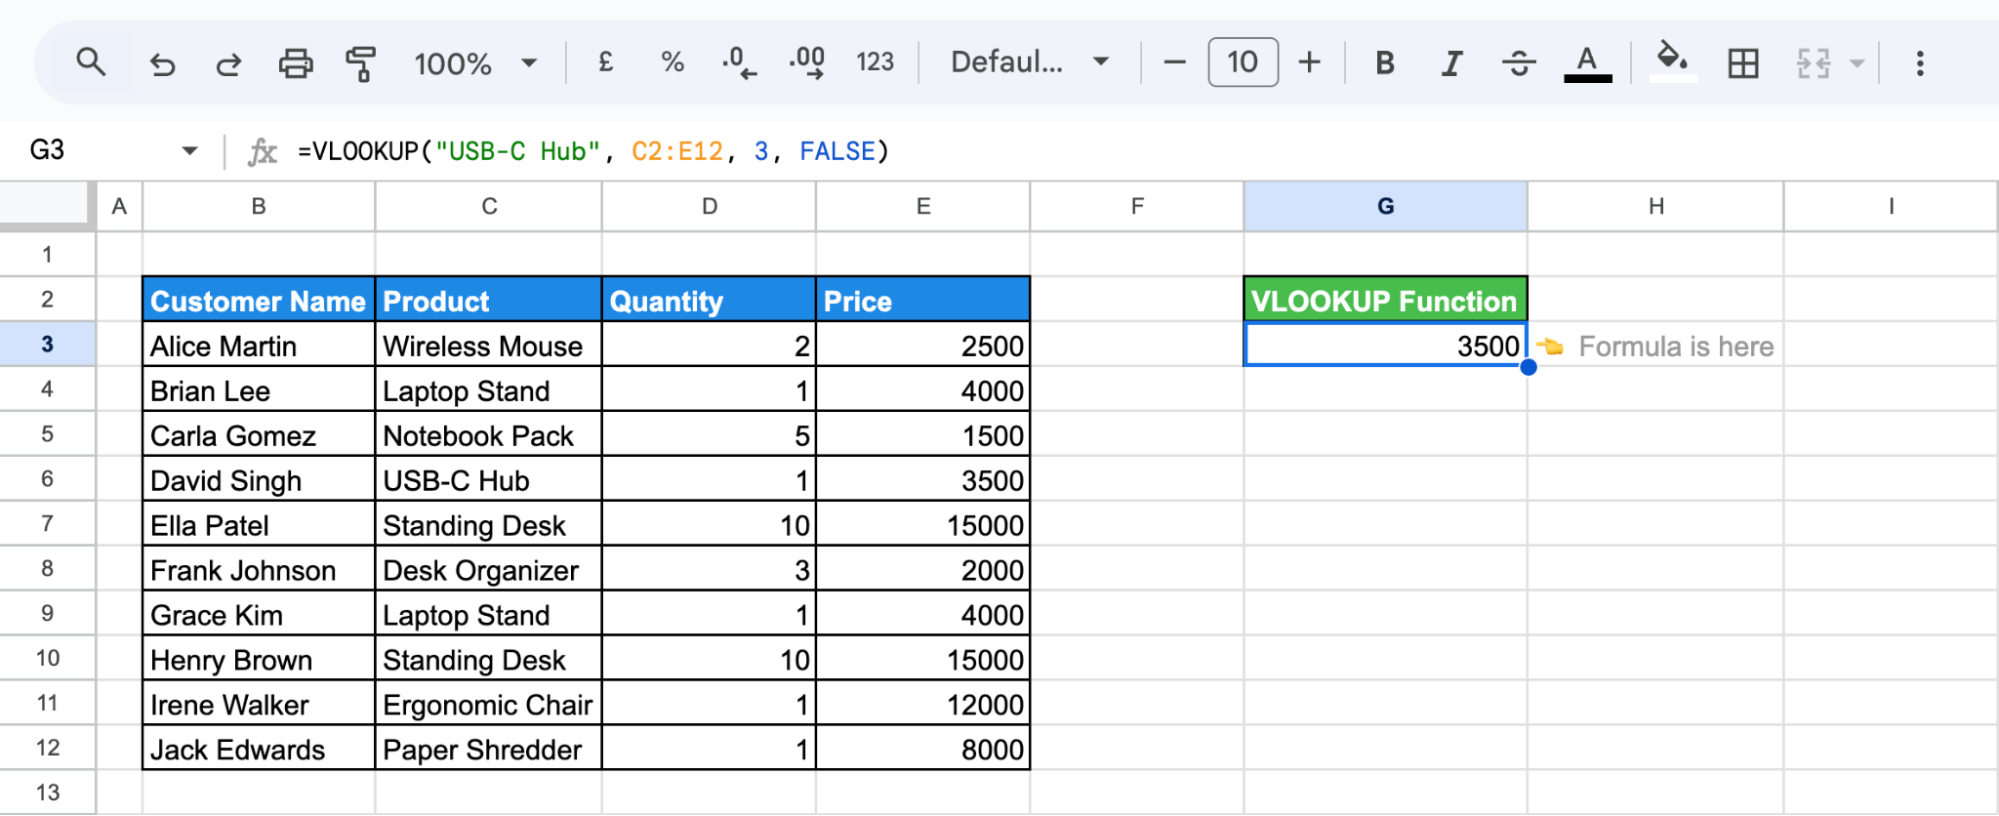
Task: Click the USB-C Hub cell
Action: coord(489,480)
